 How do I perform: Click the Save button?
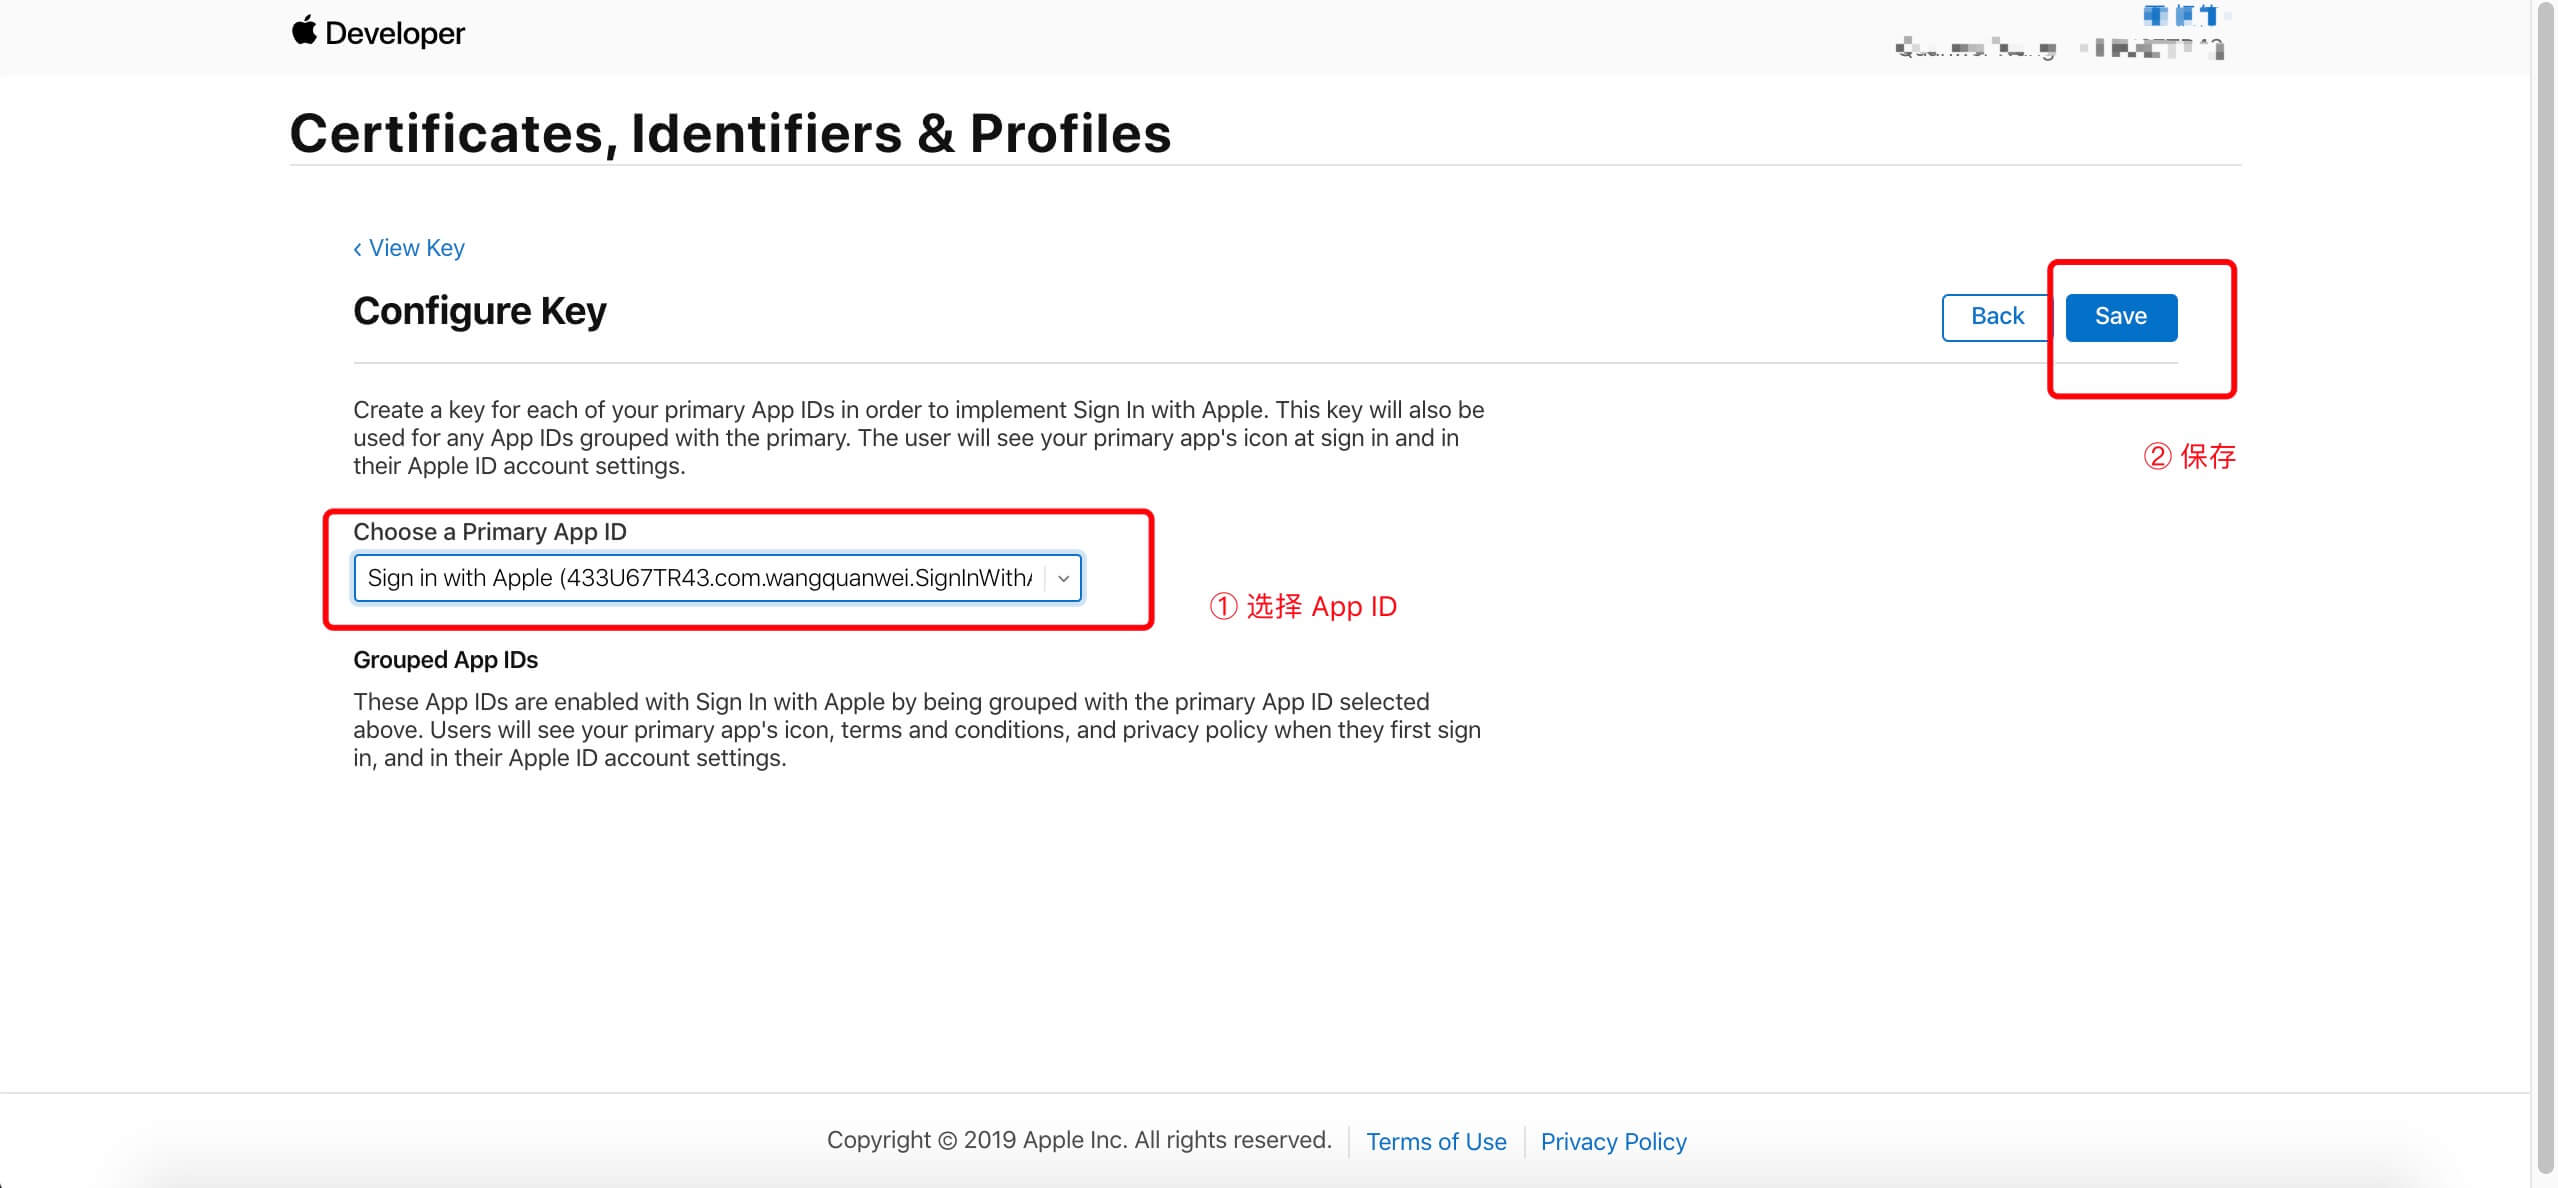2121,317
